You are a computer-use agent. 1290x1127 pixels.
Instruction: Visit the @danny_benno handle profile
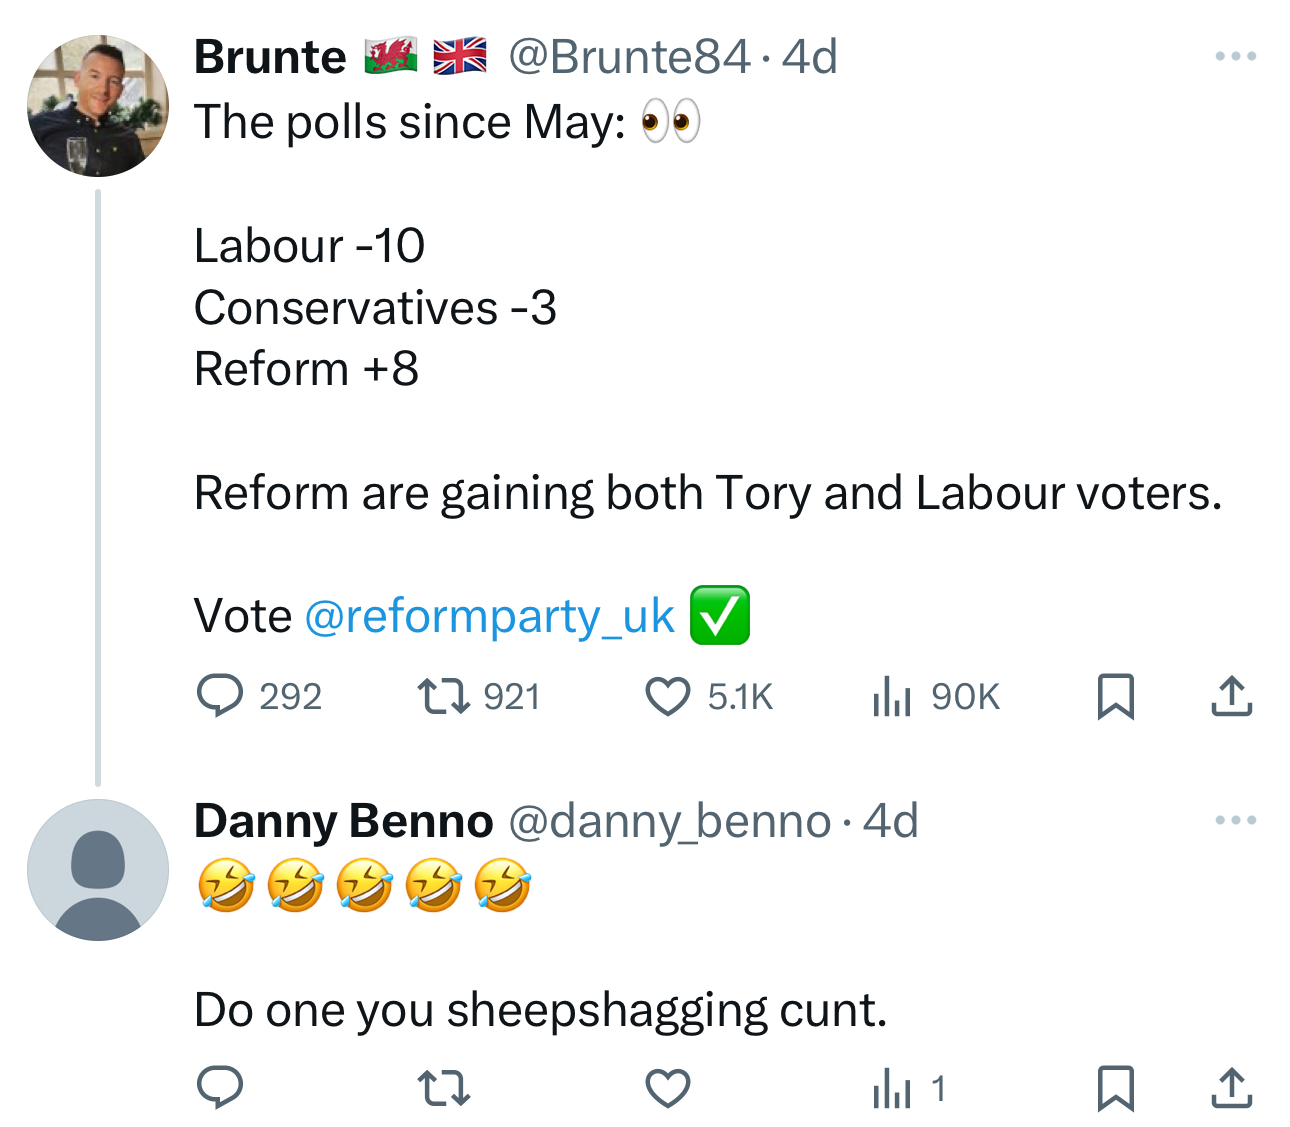670,822
